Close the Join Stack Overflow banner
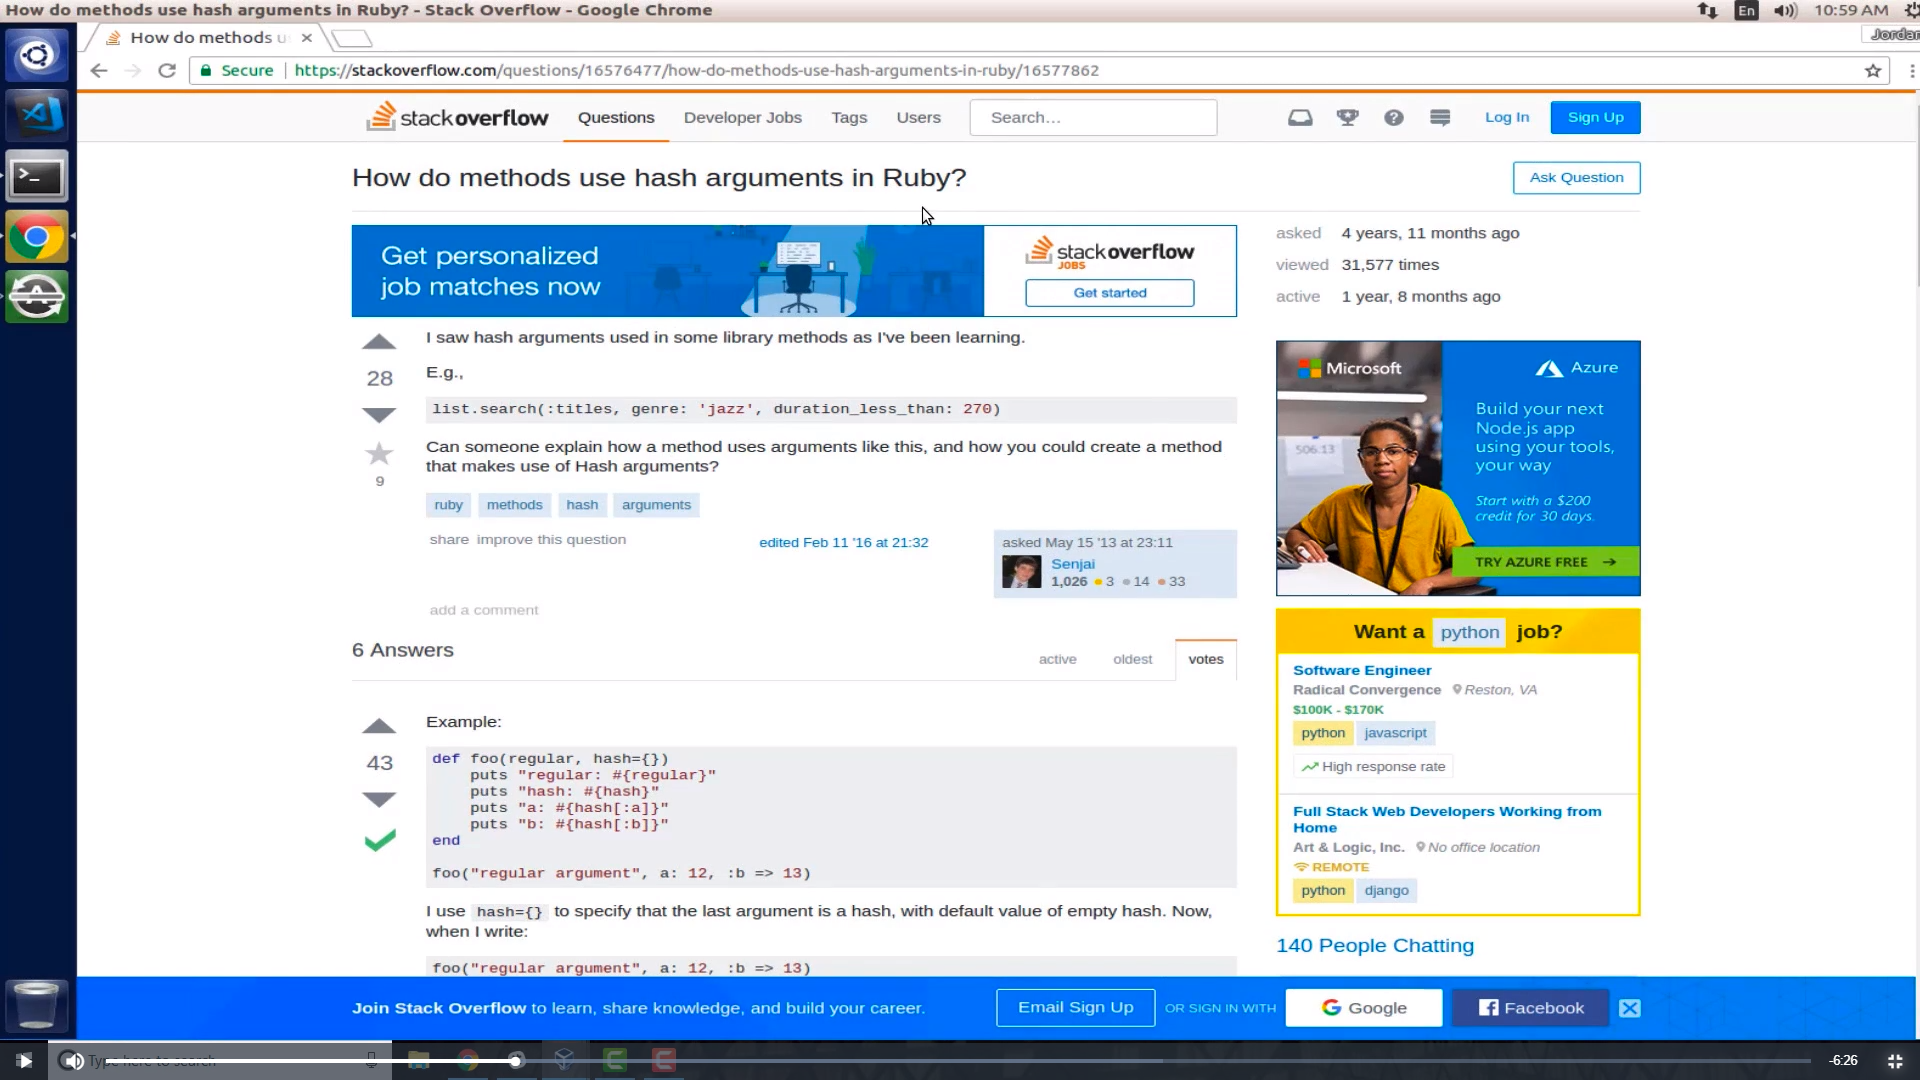Viewport: 1920px width, 1080px height. click(1630, 1008)
